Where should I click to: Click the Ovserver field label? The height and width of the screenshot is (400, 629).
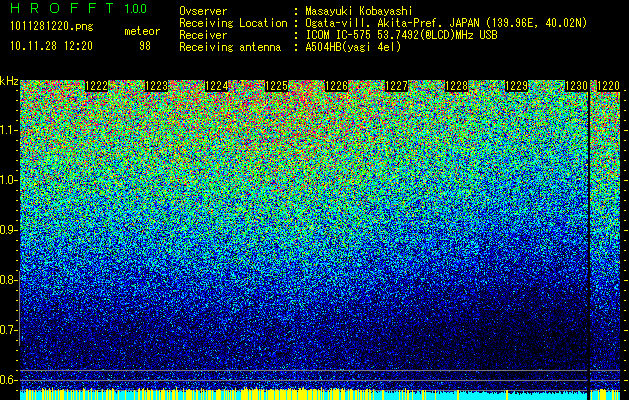[x=203, y=11]
